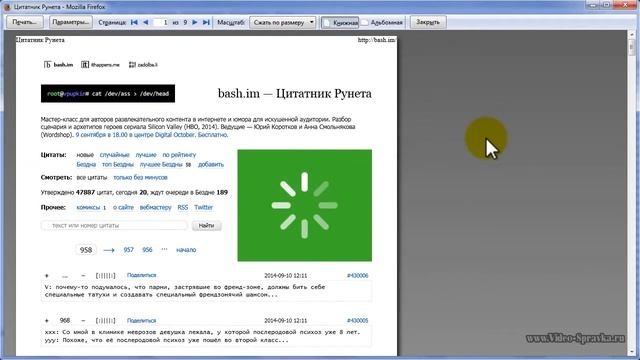The image size is (640, 360).
Task: Click the zadolba.li icon on page
Action: (x=132, y=64)
